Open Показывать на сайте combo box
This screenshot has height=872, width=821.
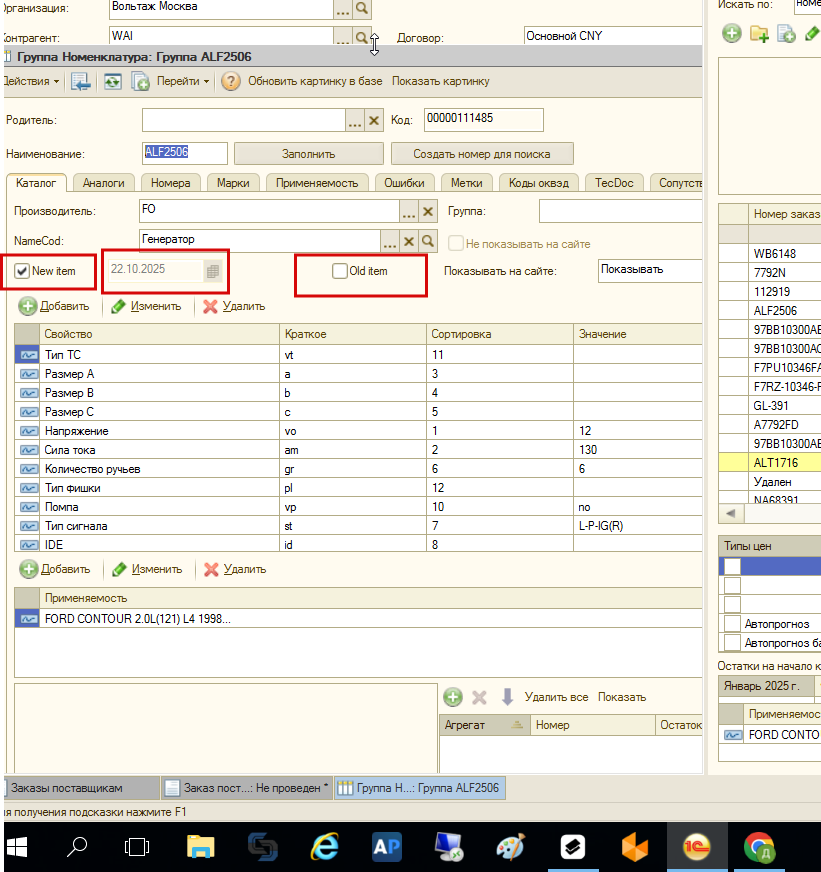tap(650, 271)
